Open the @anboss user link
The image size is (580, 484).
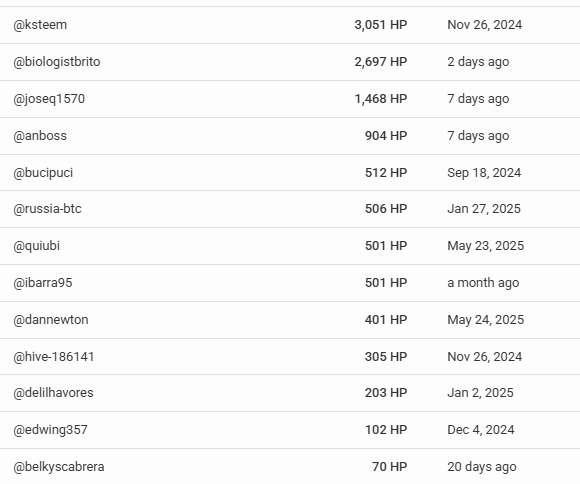[x=40, y=136]
